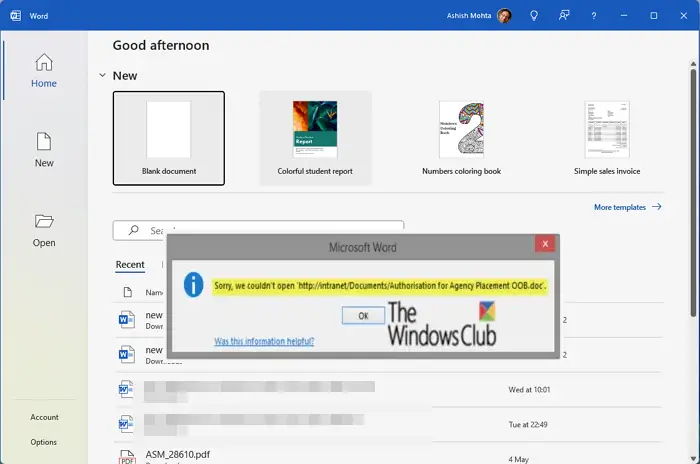Open the document modified Wed at 10:01
The width and height of the screenshot is (700, 464).
(388, 389)
